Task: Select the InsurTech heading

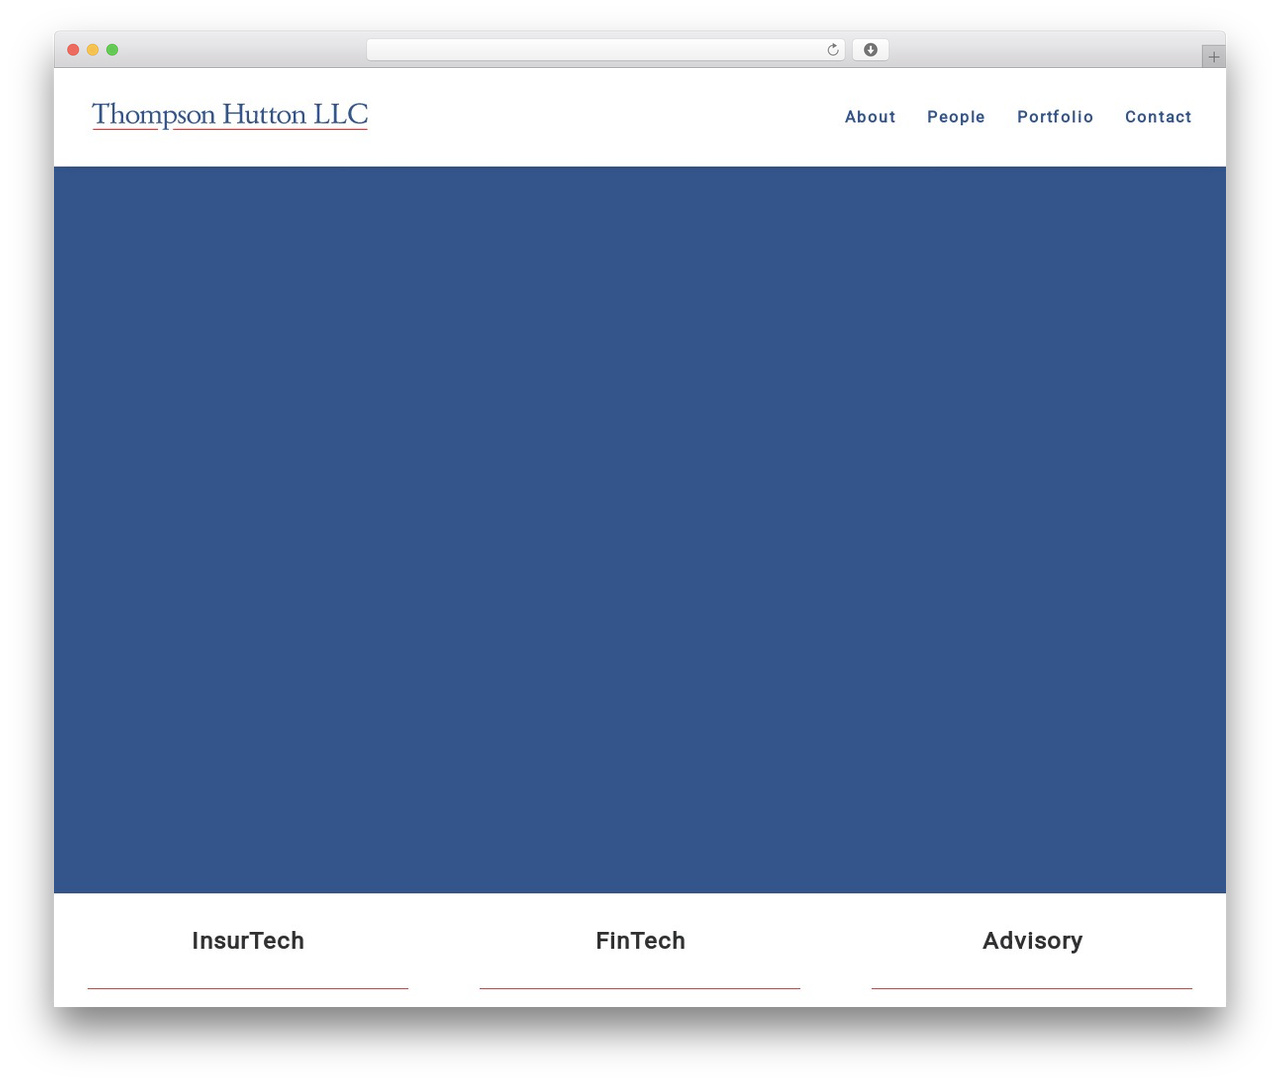Action: (248, 941)
